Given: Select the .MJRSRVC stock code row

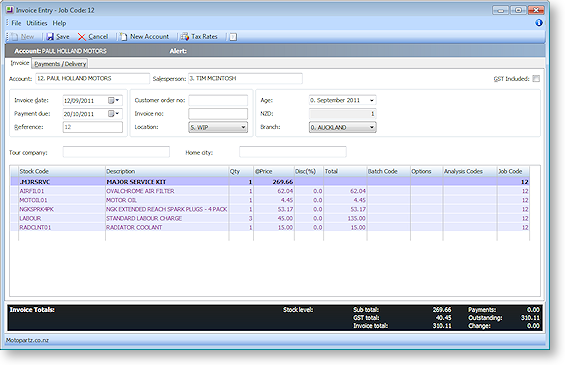Looking at the screenshot, I should point(270,182).
